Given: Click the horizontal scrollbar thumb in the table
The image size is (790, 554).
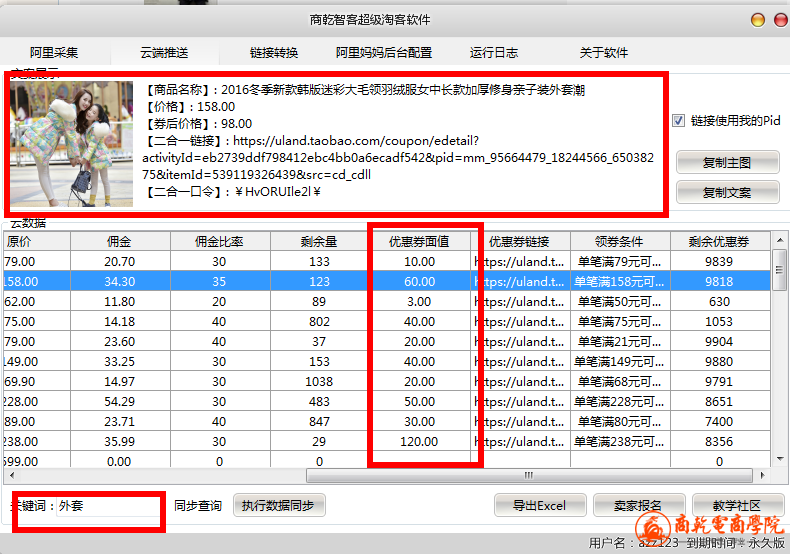Looking at the screenshot, I should click(x=529, y=475).
